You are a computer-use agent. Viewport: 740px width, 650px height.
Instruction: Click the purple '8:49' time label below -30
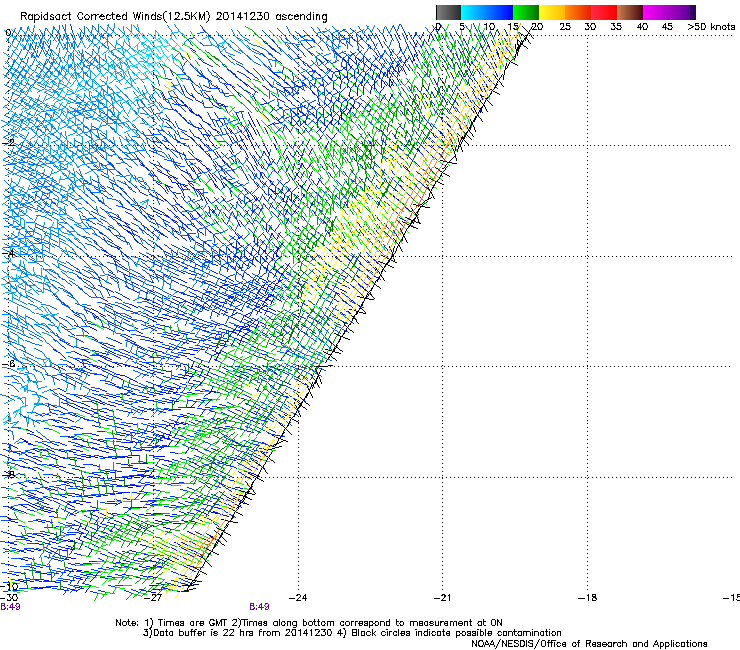[x=10, y=607]
